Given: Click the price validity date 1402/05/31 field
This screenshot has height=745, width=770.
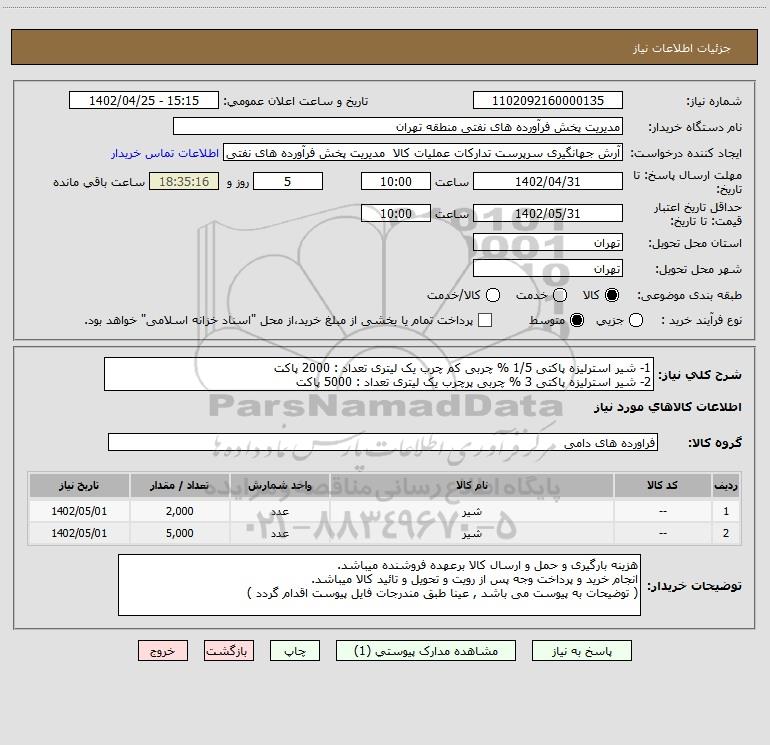Looking at the screenshot, I should click(x=548, y=213).
